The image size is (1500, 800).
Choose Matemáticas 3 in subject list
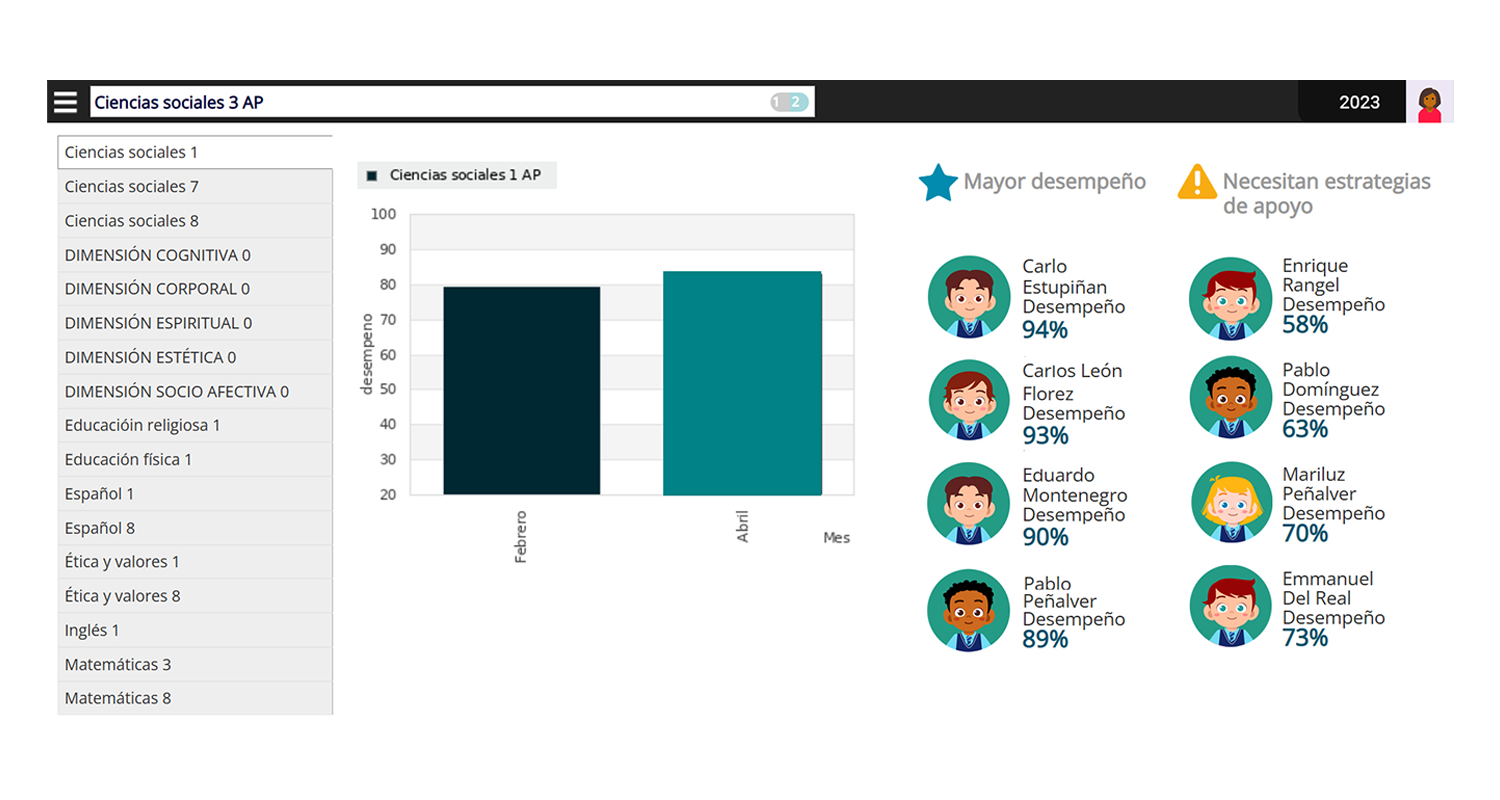(195, 664)
